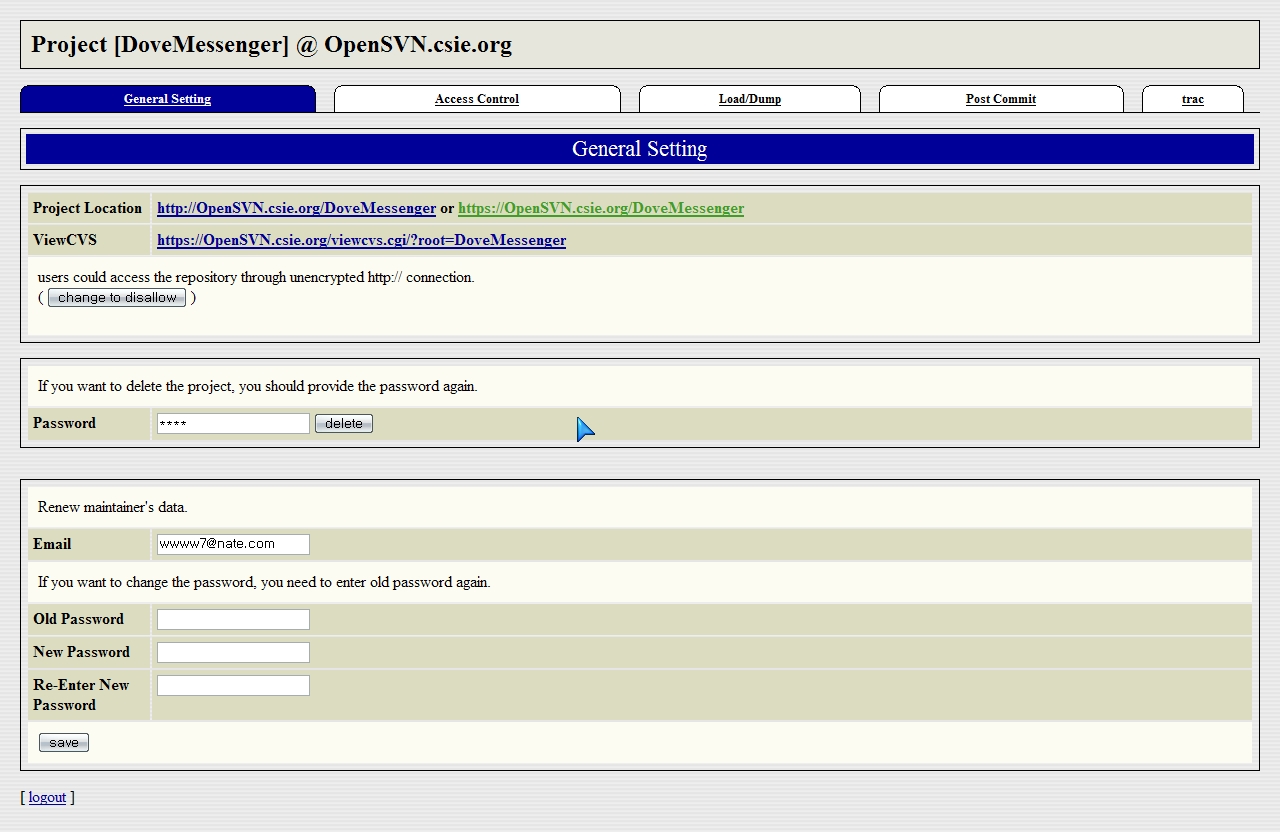This screenshot has height=832, width=1280.
Task: Click the Old Password label
Action: tap(78, 619)
